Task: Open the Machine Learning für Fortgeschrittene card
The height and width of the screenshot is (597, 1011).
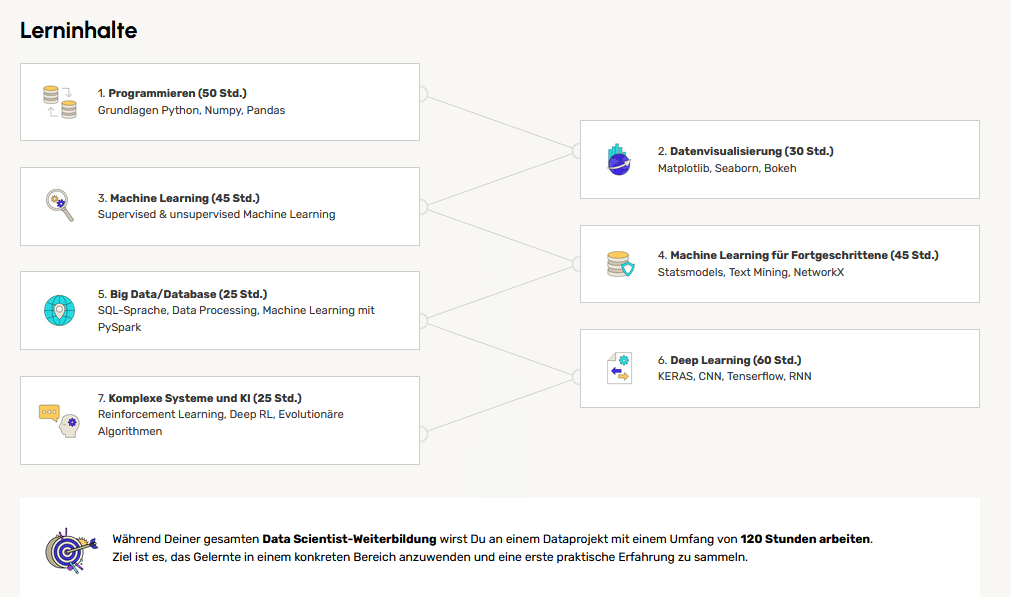Action: (780, 263)
